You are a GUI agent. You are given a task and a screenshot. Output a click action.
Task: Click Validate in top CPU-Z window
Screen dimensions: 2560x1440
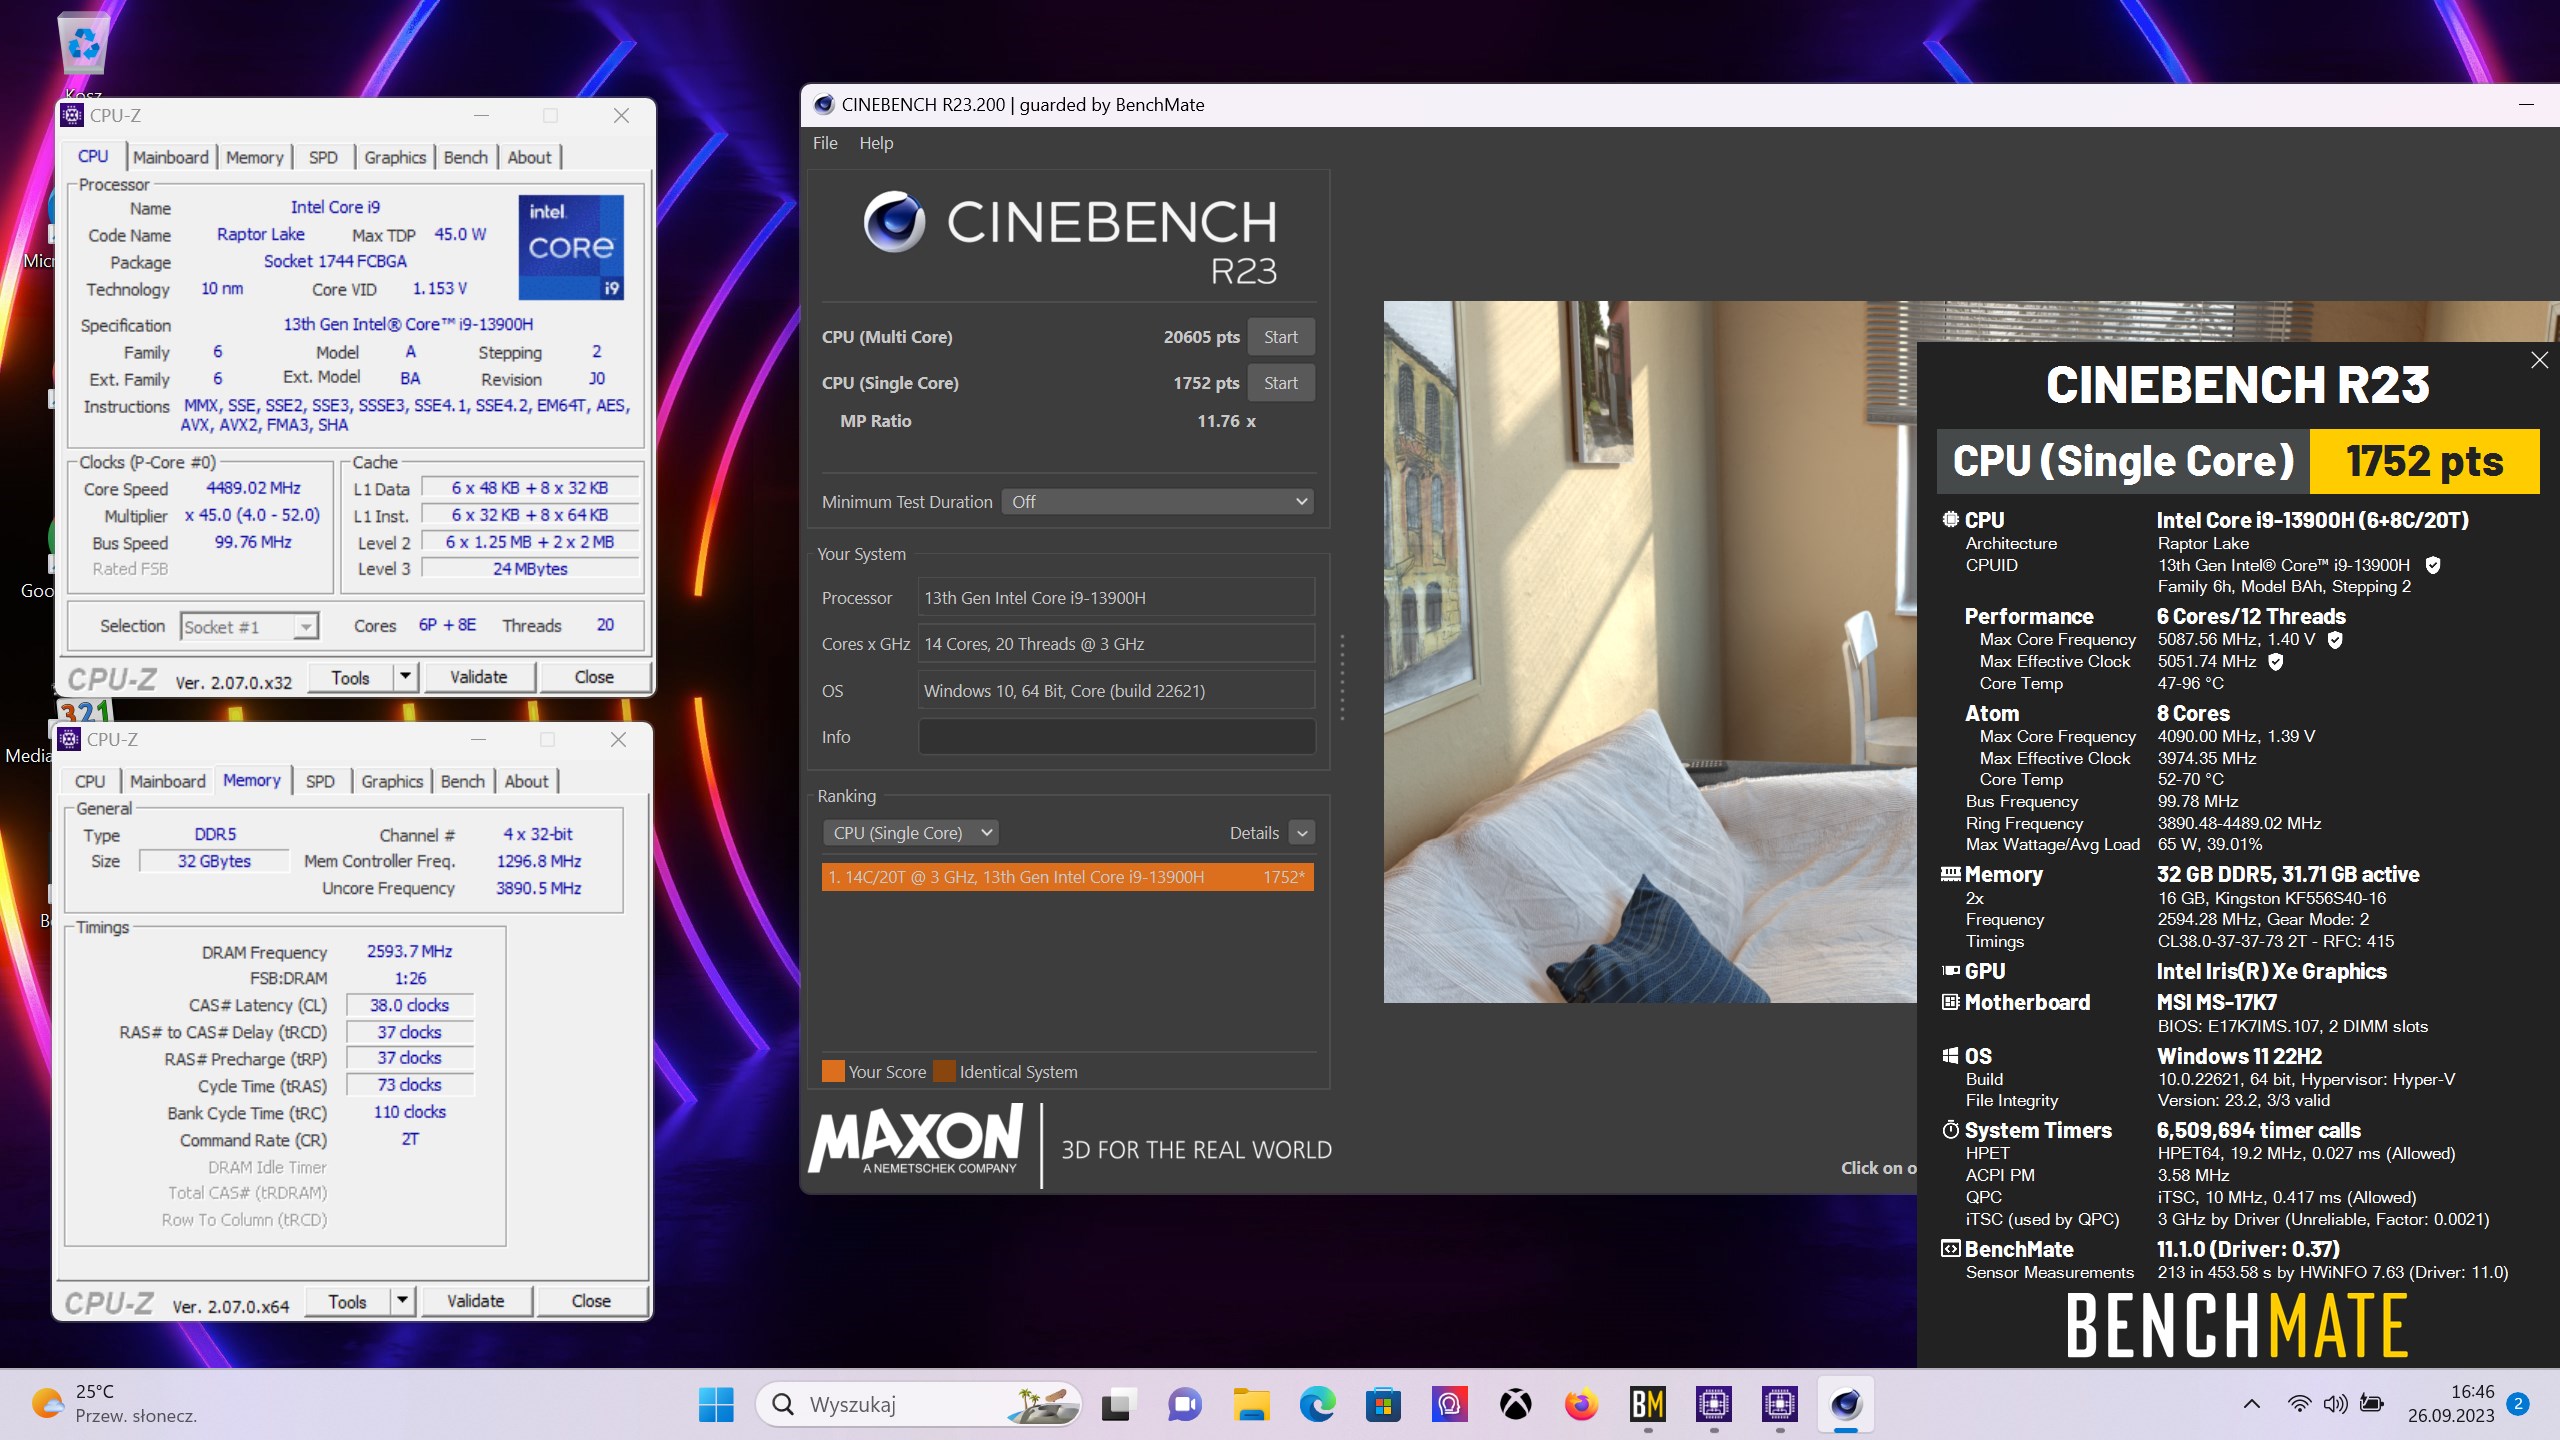pyautogui.click(x=479, y=677)
